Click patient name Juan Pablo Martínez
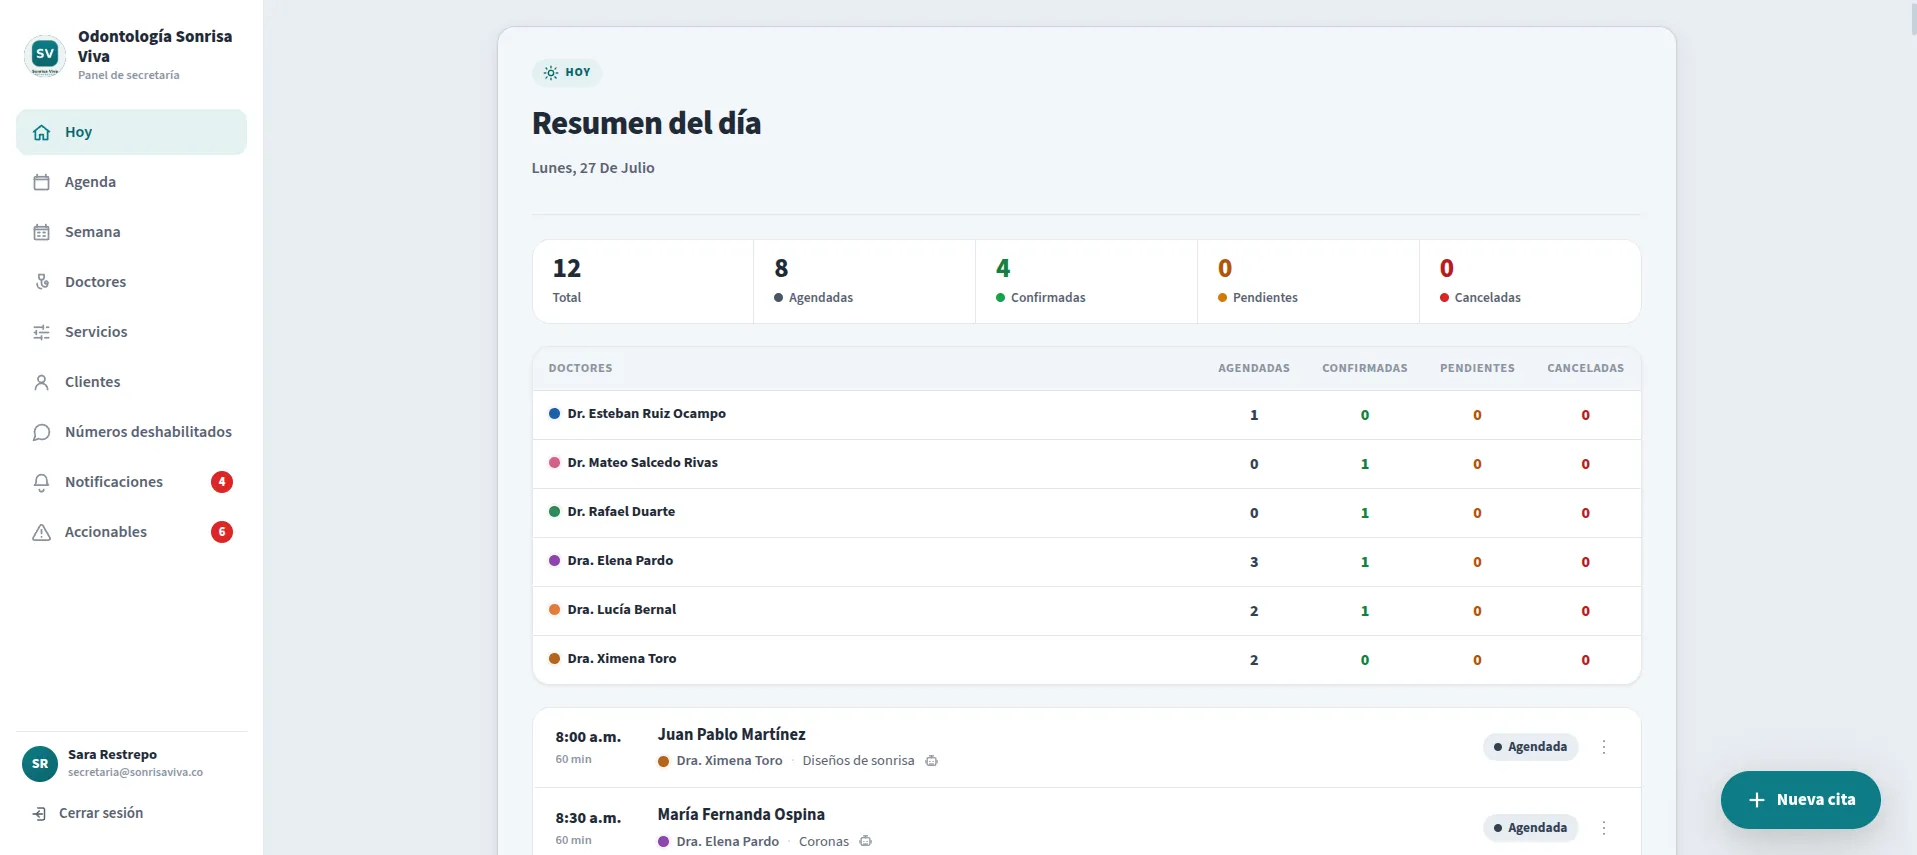Viewport: 1917px width, 855px height. coord(731,735)
